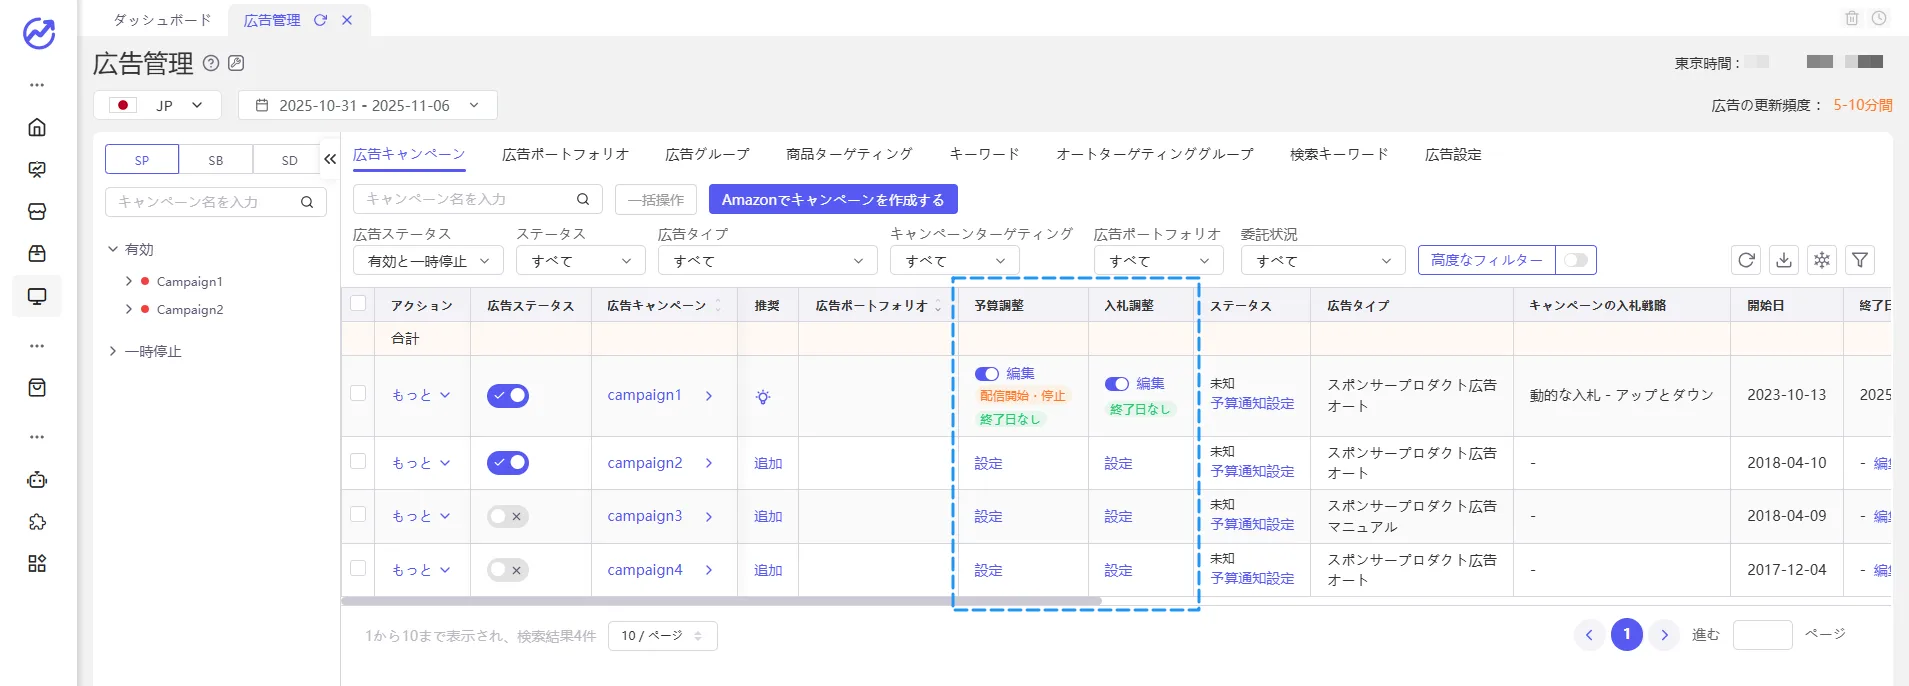Open the apps grid icon in the sidebar
The width and height of the screenshot is (1909, 686).
[x=37, y=564]
